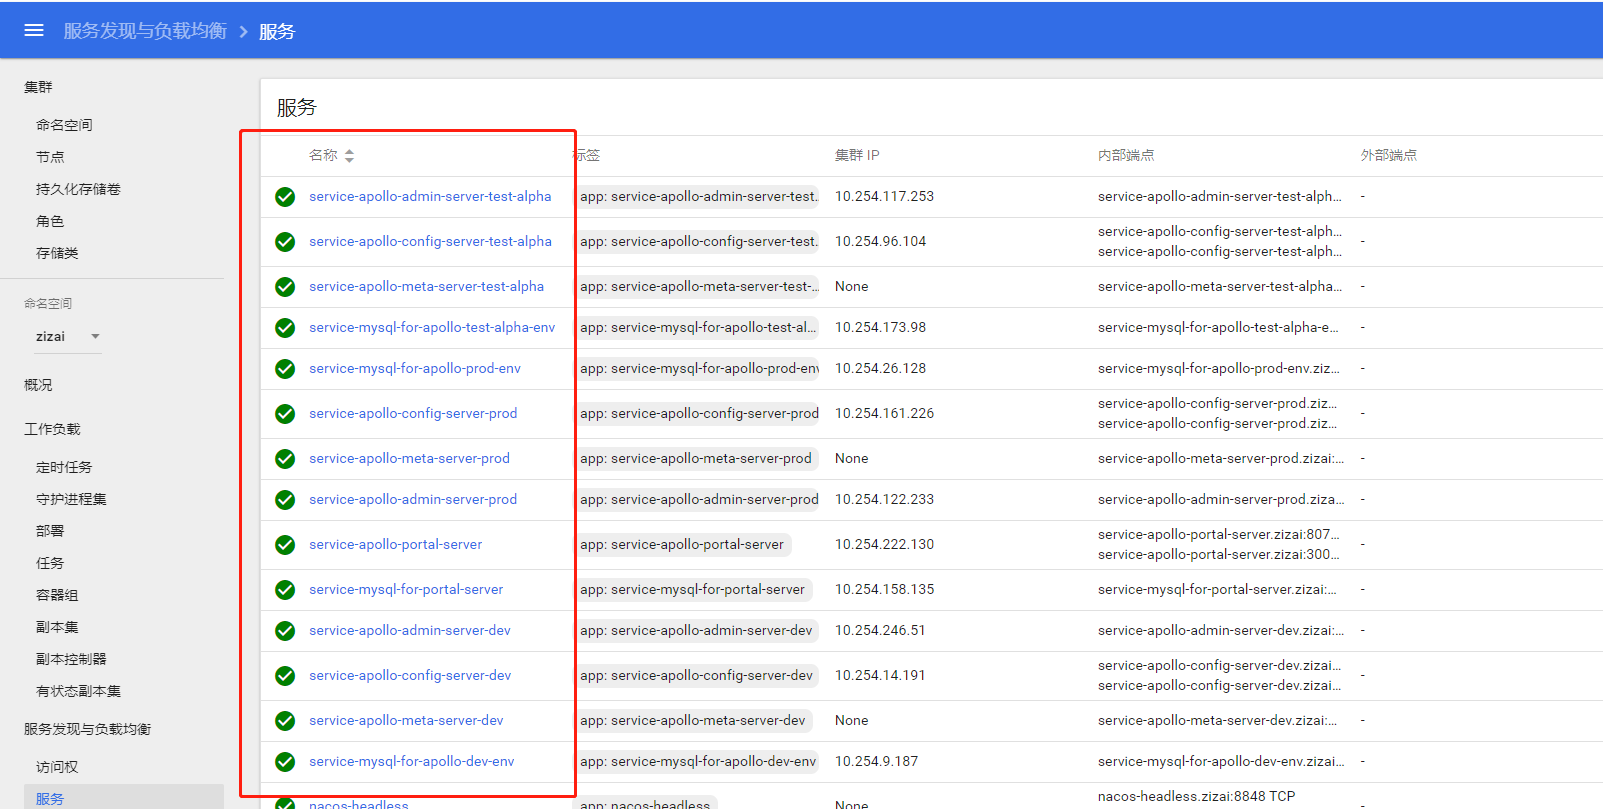1603x809 pixels.
Task: Open service-mysql-for-apollo-prod-env link
Action: pyautogui.click(x=415, y=368)
